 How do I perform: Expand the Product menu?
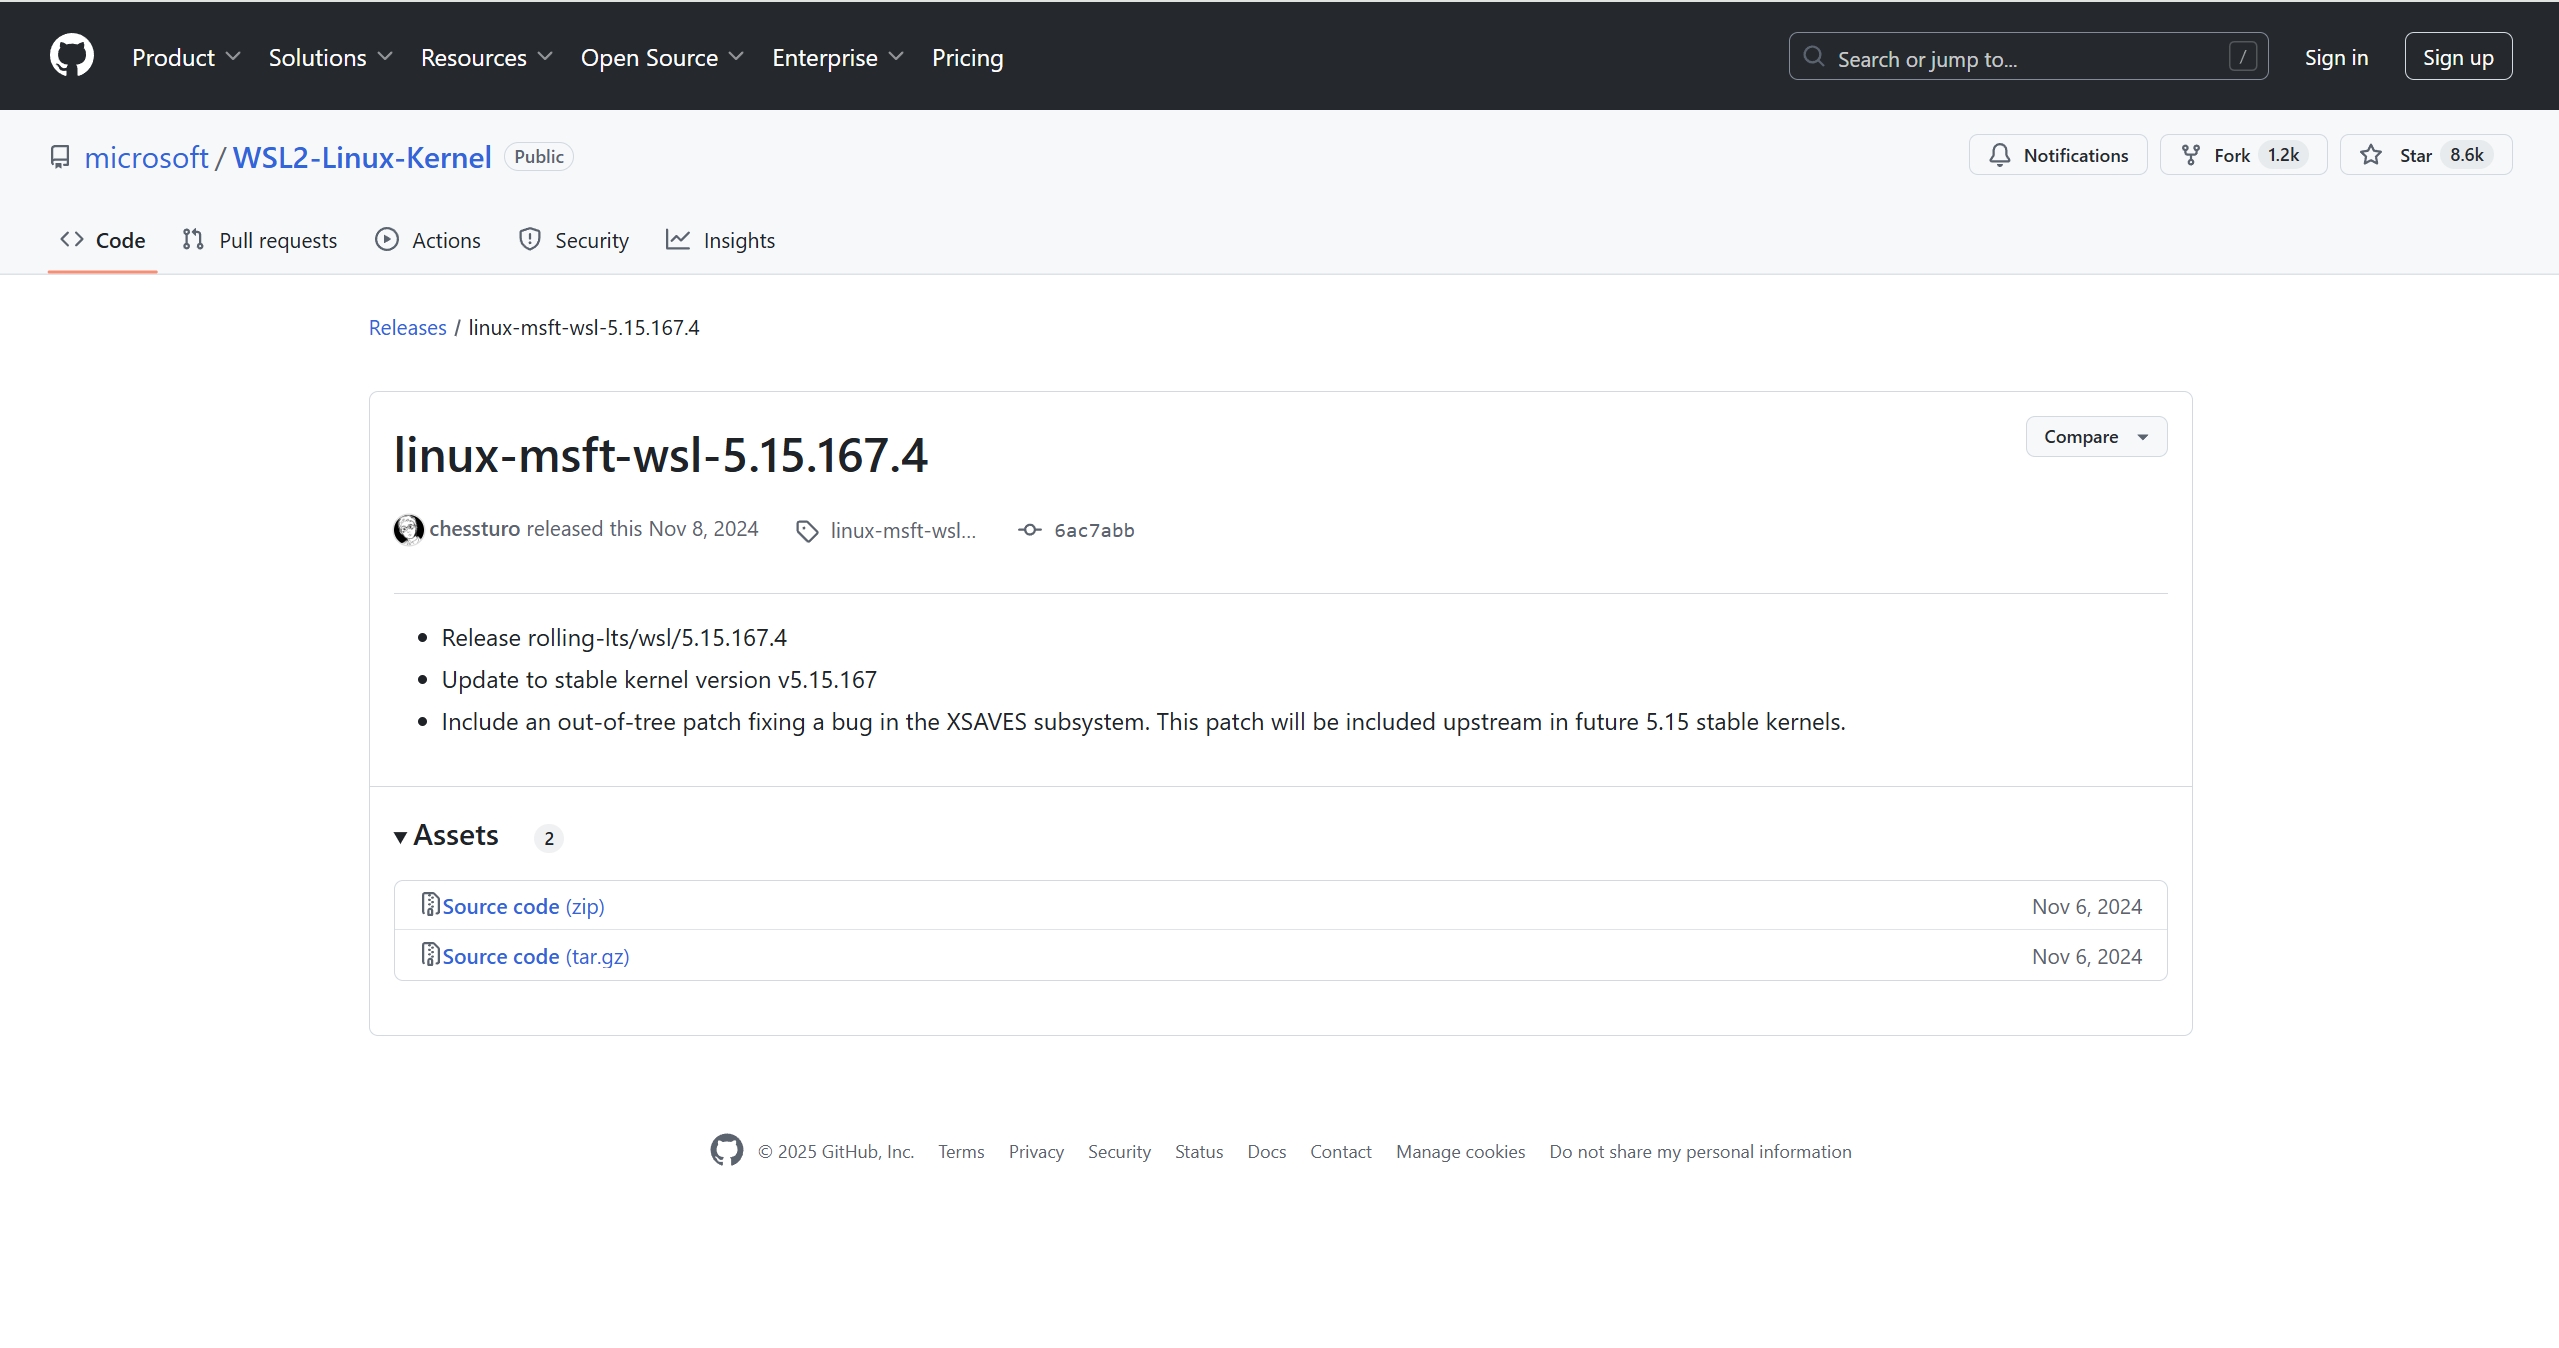(x=186, y=58)
